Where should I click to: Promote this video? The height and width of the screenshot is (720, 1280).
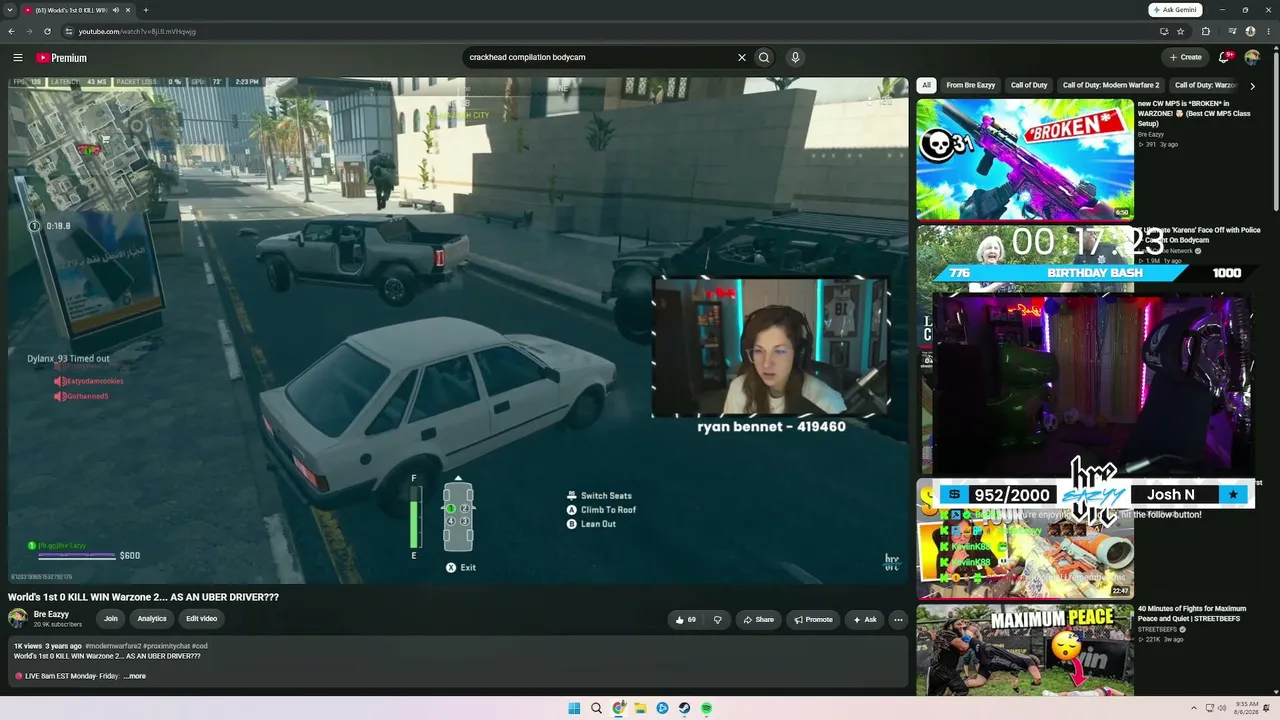click(813, 620)
